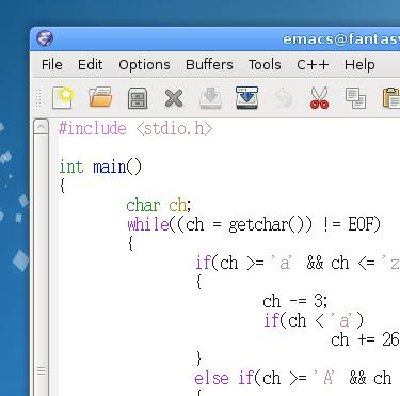
Task: Click the 'ch += 26' statement
Action: [365, 340]
